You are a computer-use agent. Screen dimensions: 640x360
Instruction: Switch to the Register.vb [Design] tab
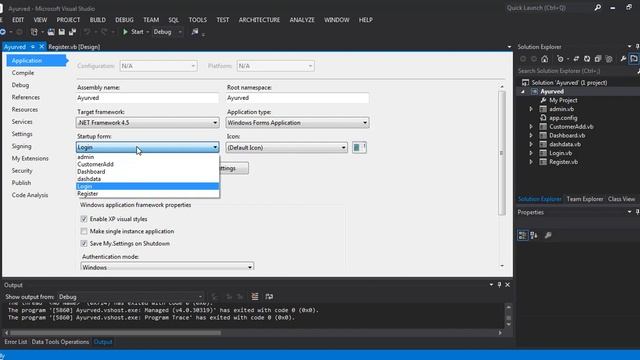point(74,47)
